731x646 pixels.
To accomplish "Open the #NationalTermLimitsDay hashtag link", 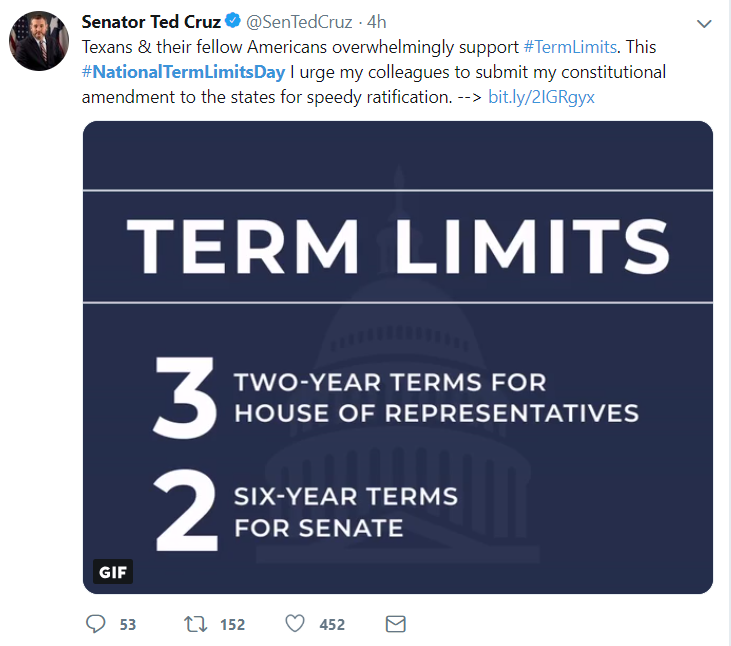I will [x=185, y=73].
